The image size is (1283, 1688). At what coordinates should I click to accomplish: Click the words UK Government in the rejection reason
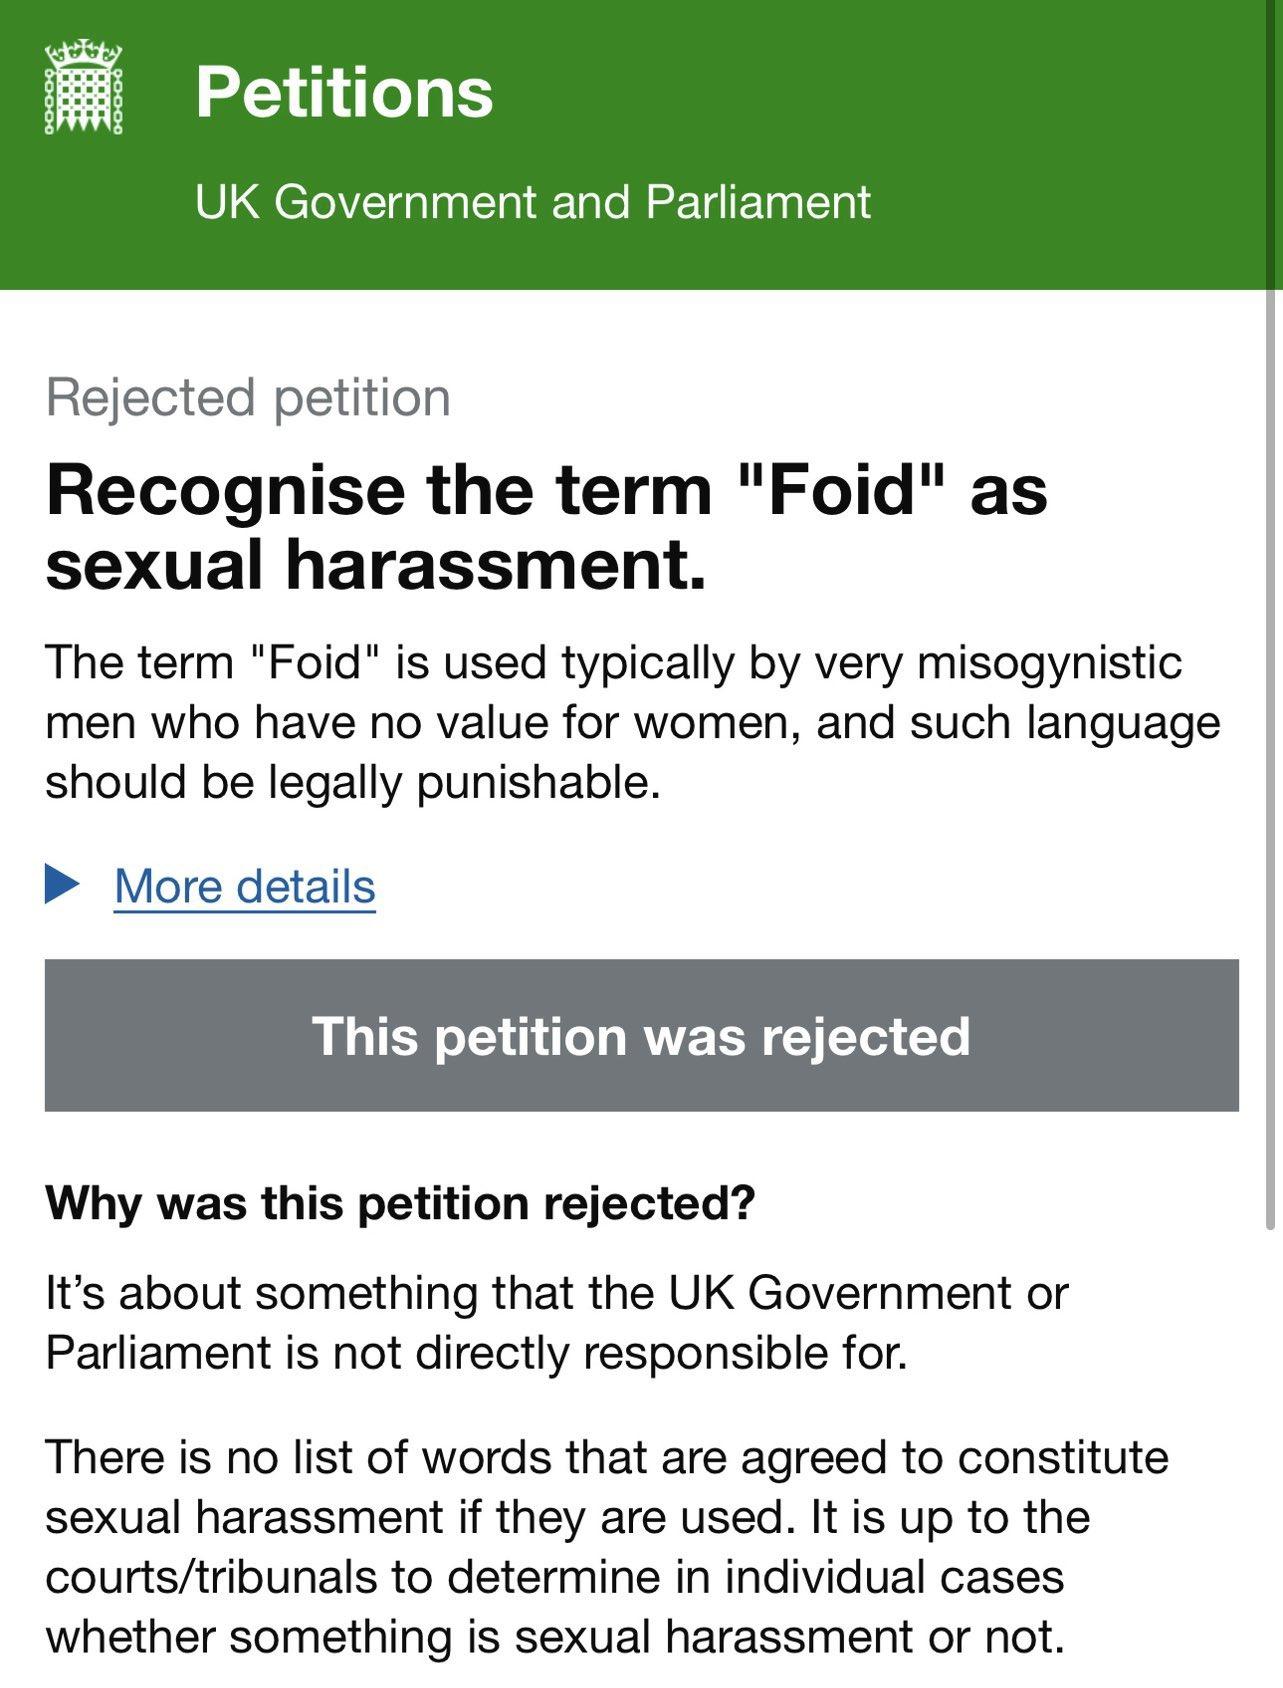pos(840,1293)
